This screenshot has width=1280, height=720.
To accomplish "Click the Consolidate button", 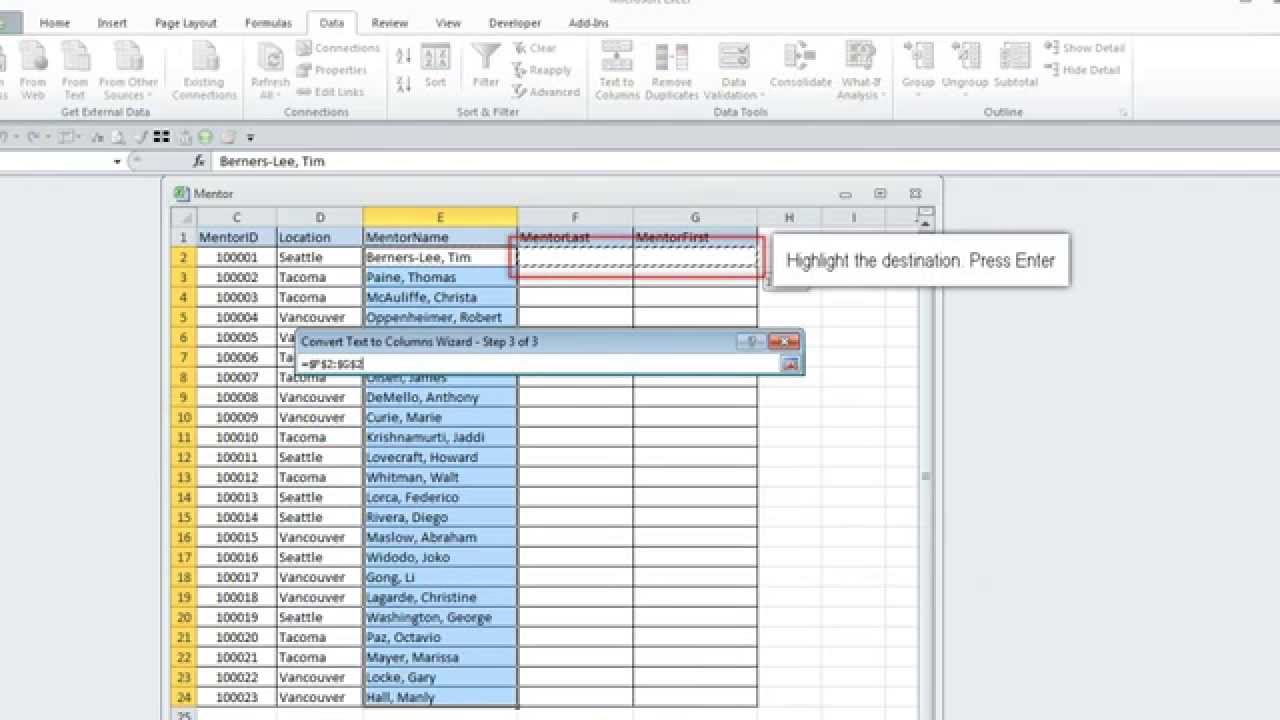I will pos(801,66).
